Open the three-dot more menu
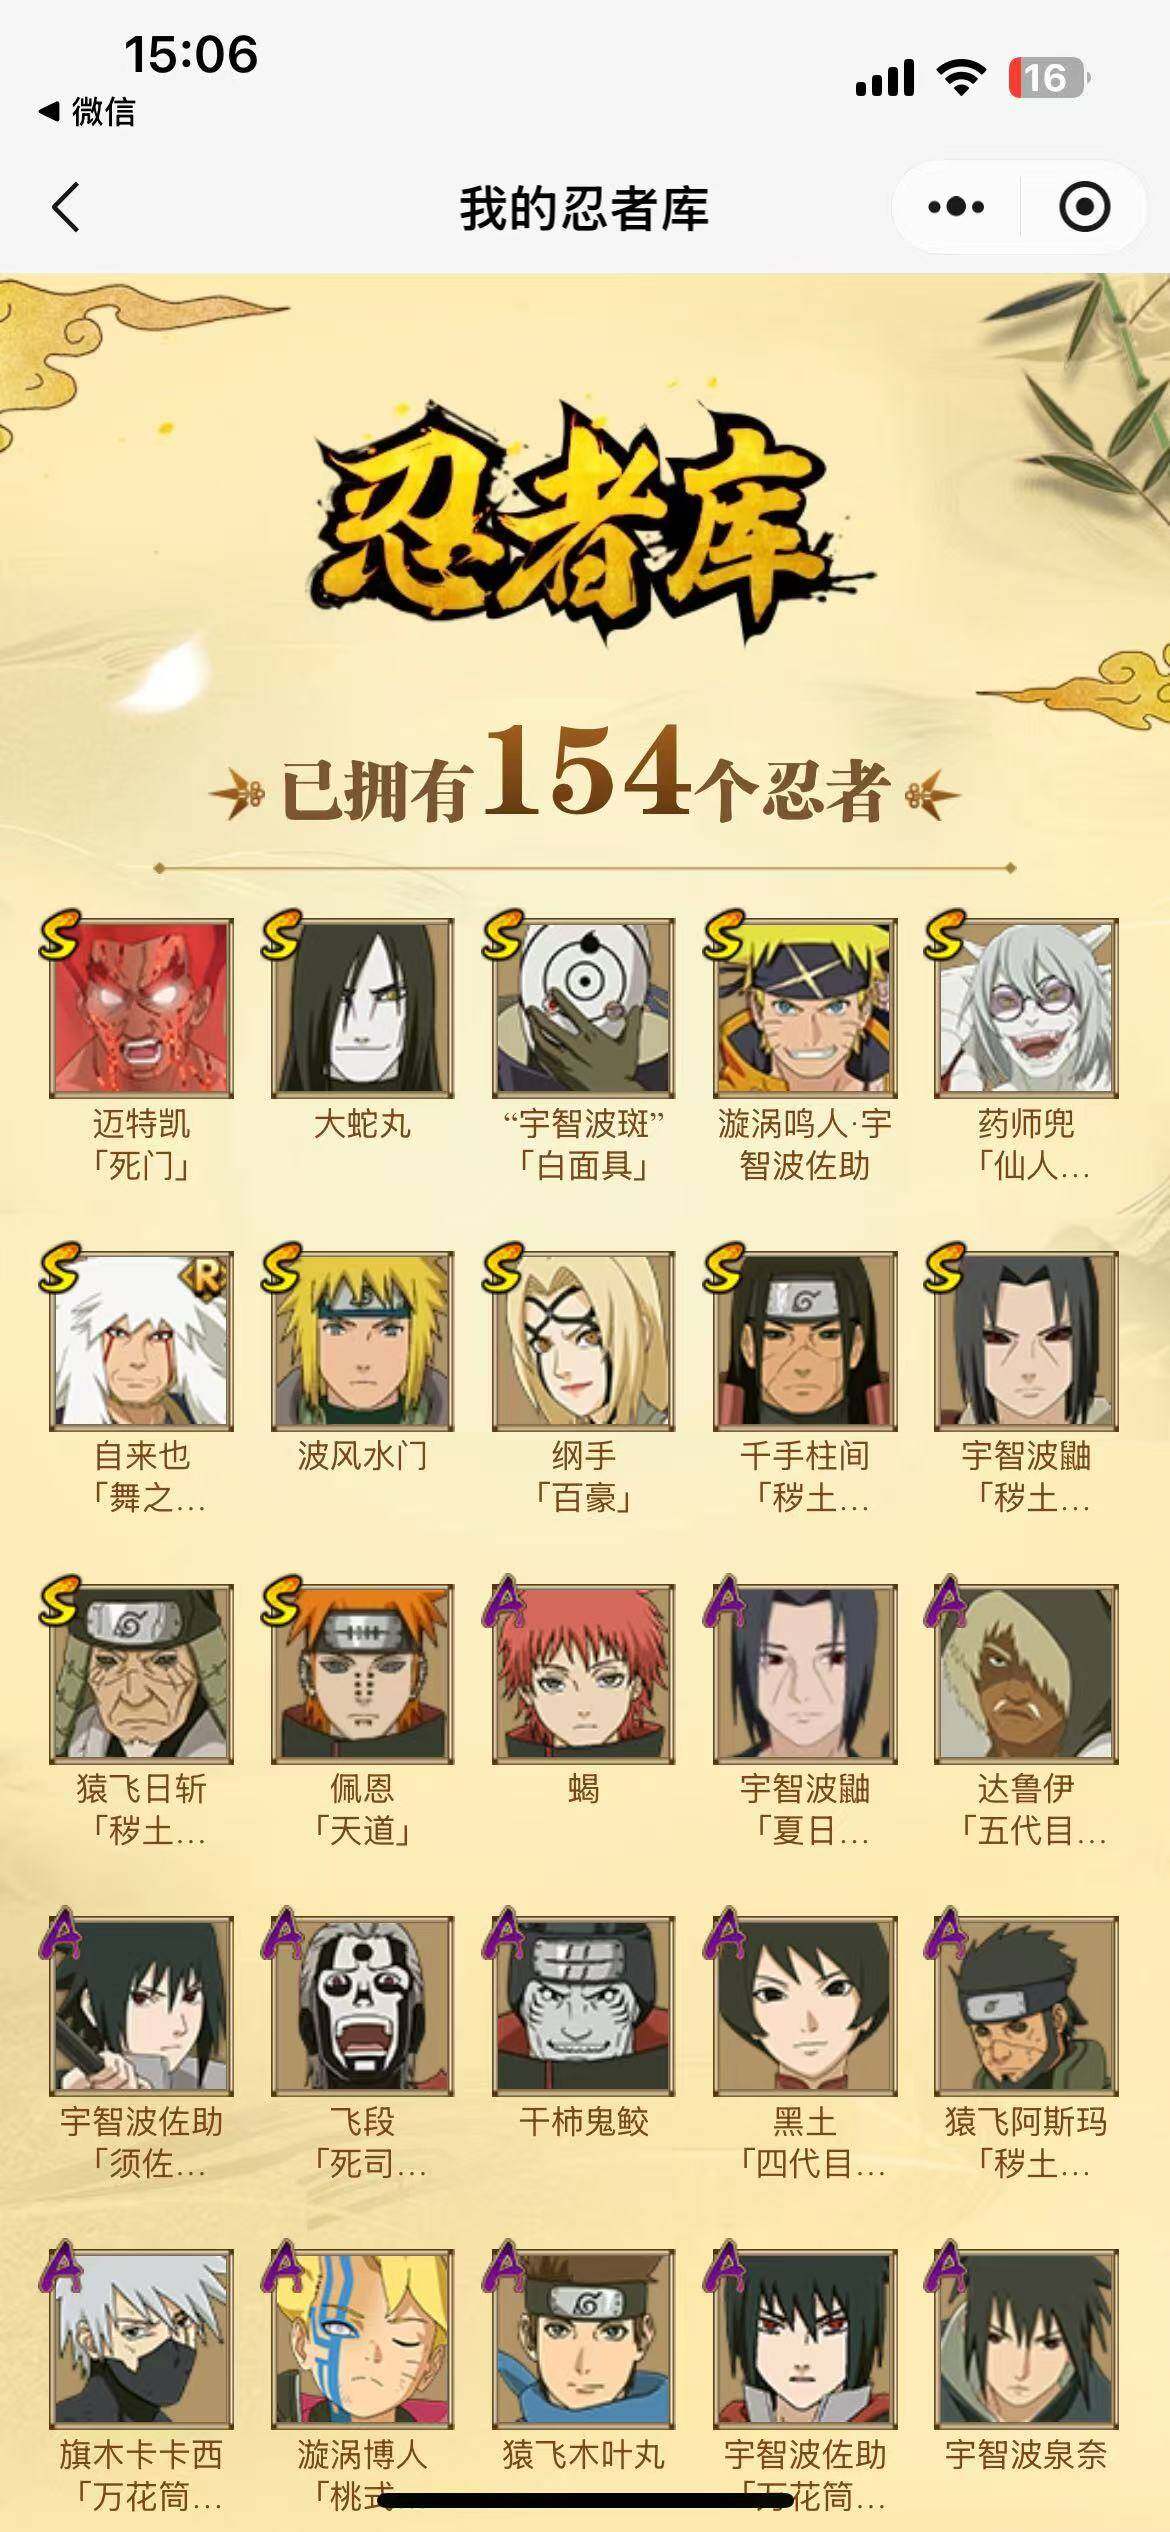 coord(956,208)
